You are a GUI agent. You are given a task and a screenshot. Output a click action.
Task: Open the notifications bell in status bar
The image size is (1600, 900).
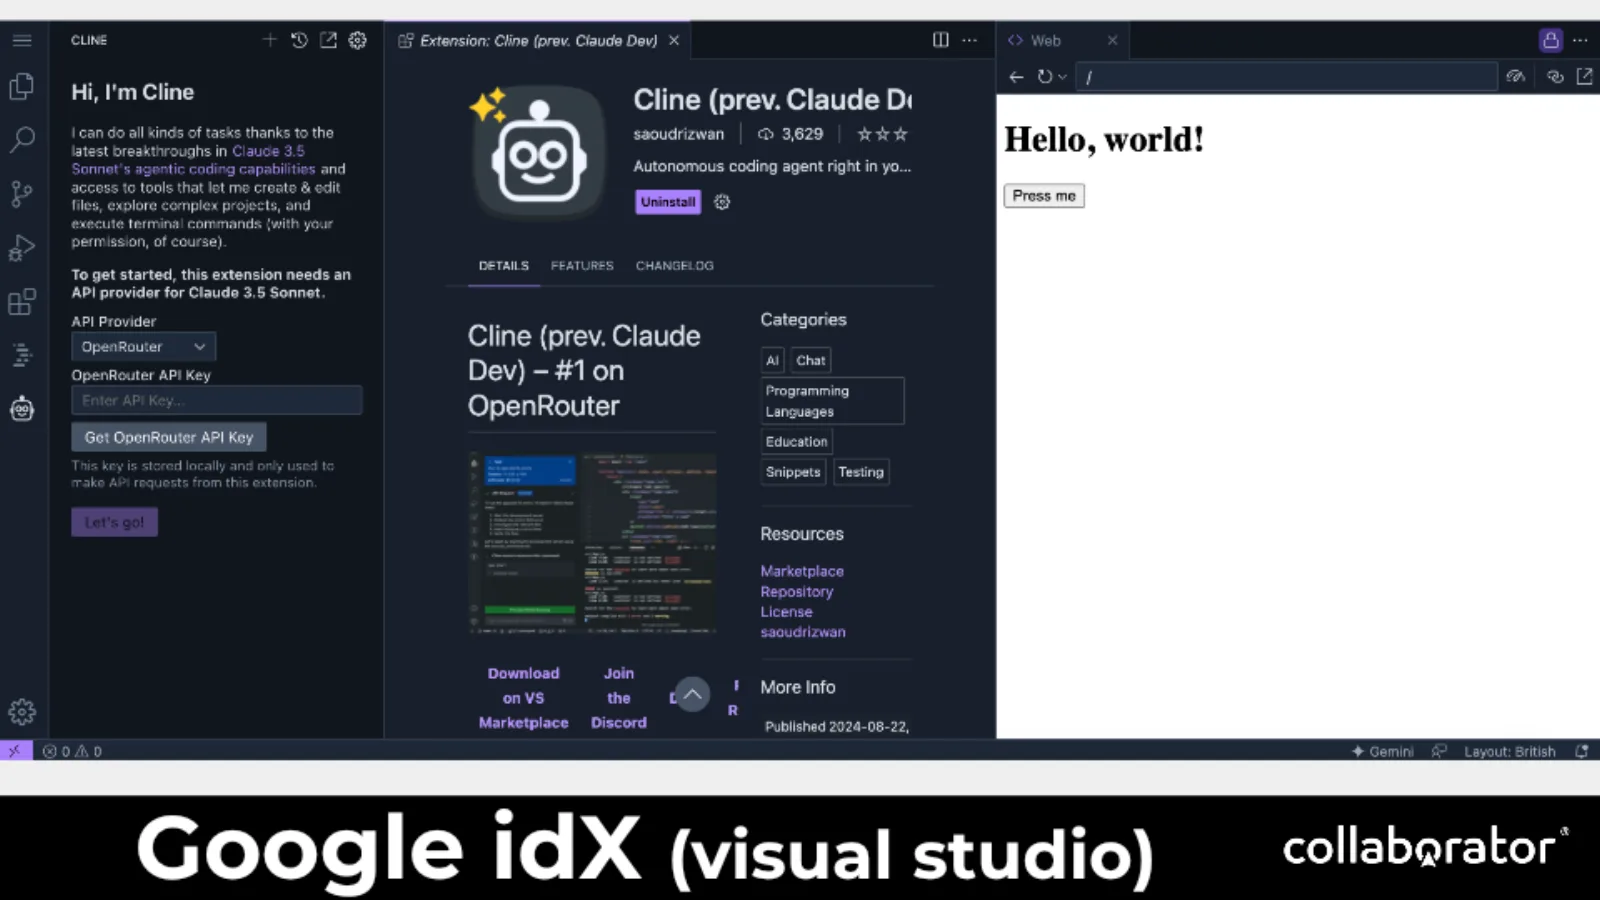[1582, 751]
